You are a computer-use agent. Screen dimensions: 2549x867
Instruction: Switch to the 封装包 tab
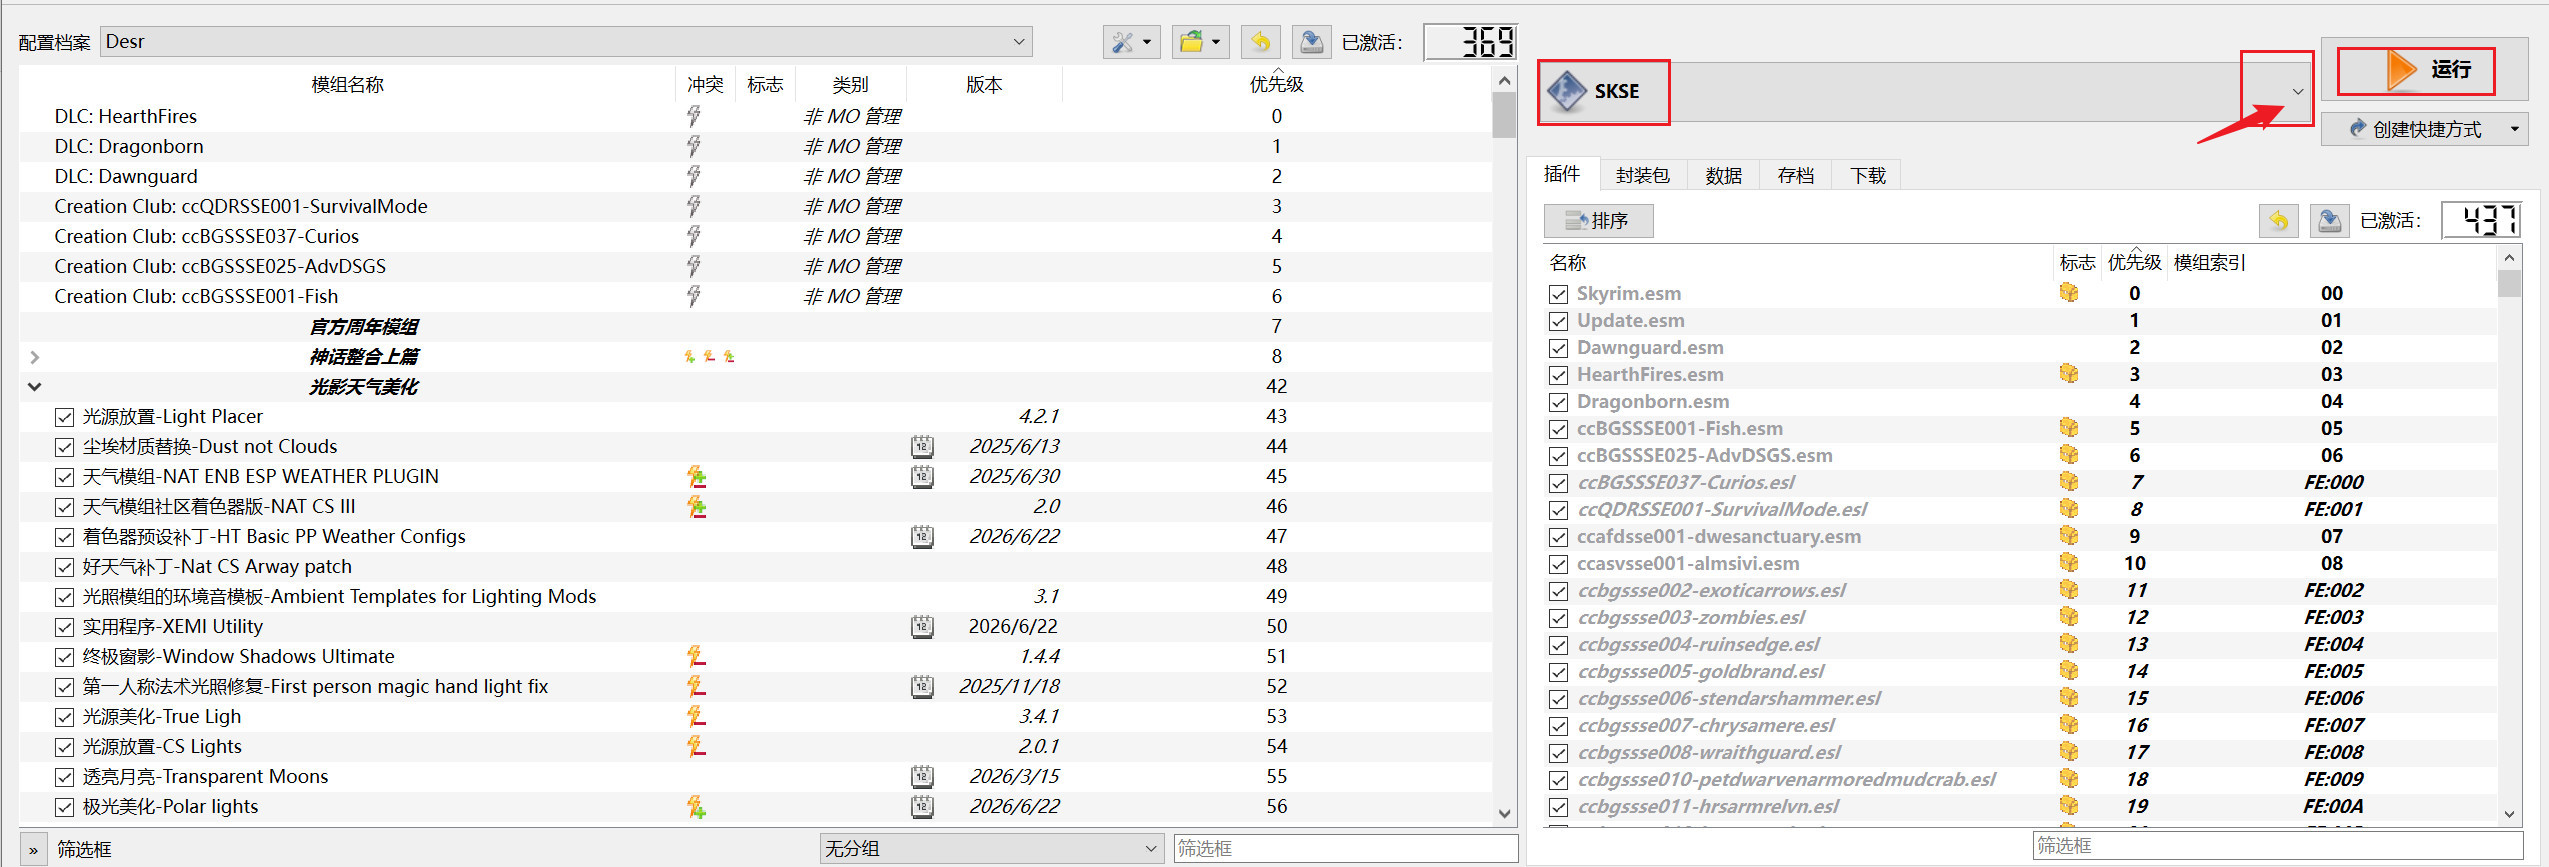point(1643,175)
